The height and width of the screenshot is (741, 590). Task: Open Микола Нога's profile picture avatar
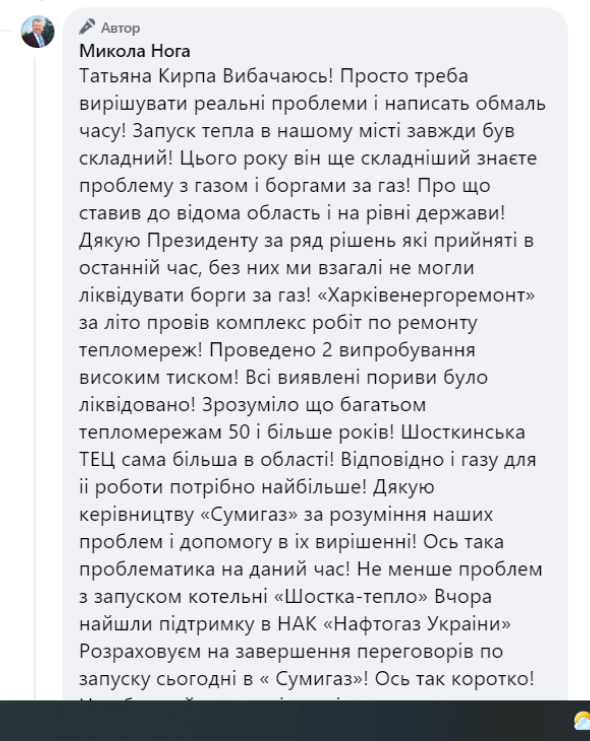tap(37, 32)
